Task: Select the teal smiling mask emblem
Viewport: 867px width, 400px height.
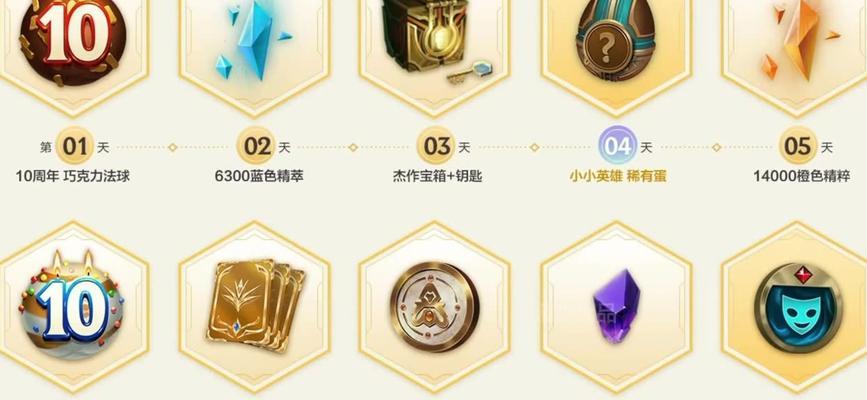Action: (x=798, y=308)
